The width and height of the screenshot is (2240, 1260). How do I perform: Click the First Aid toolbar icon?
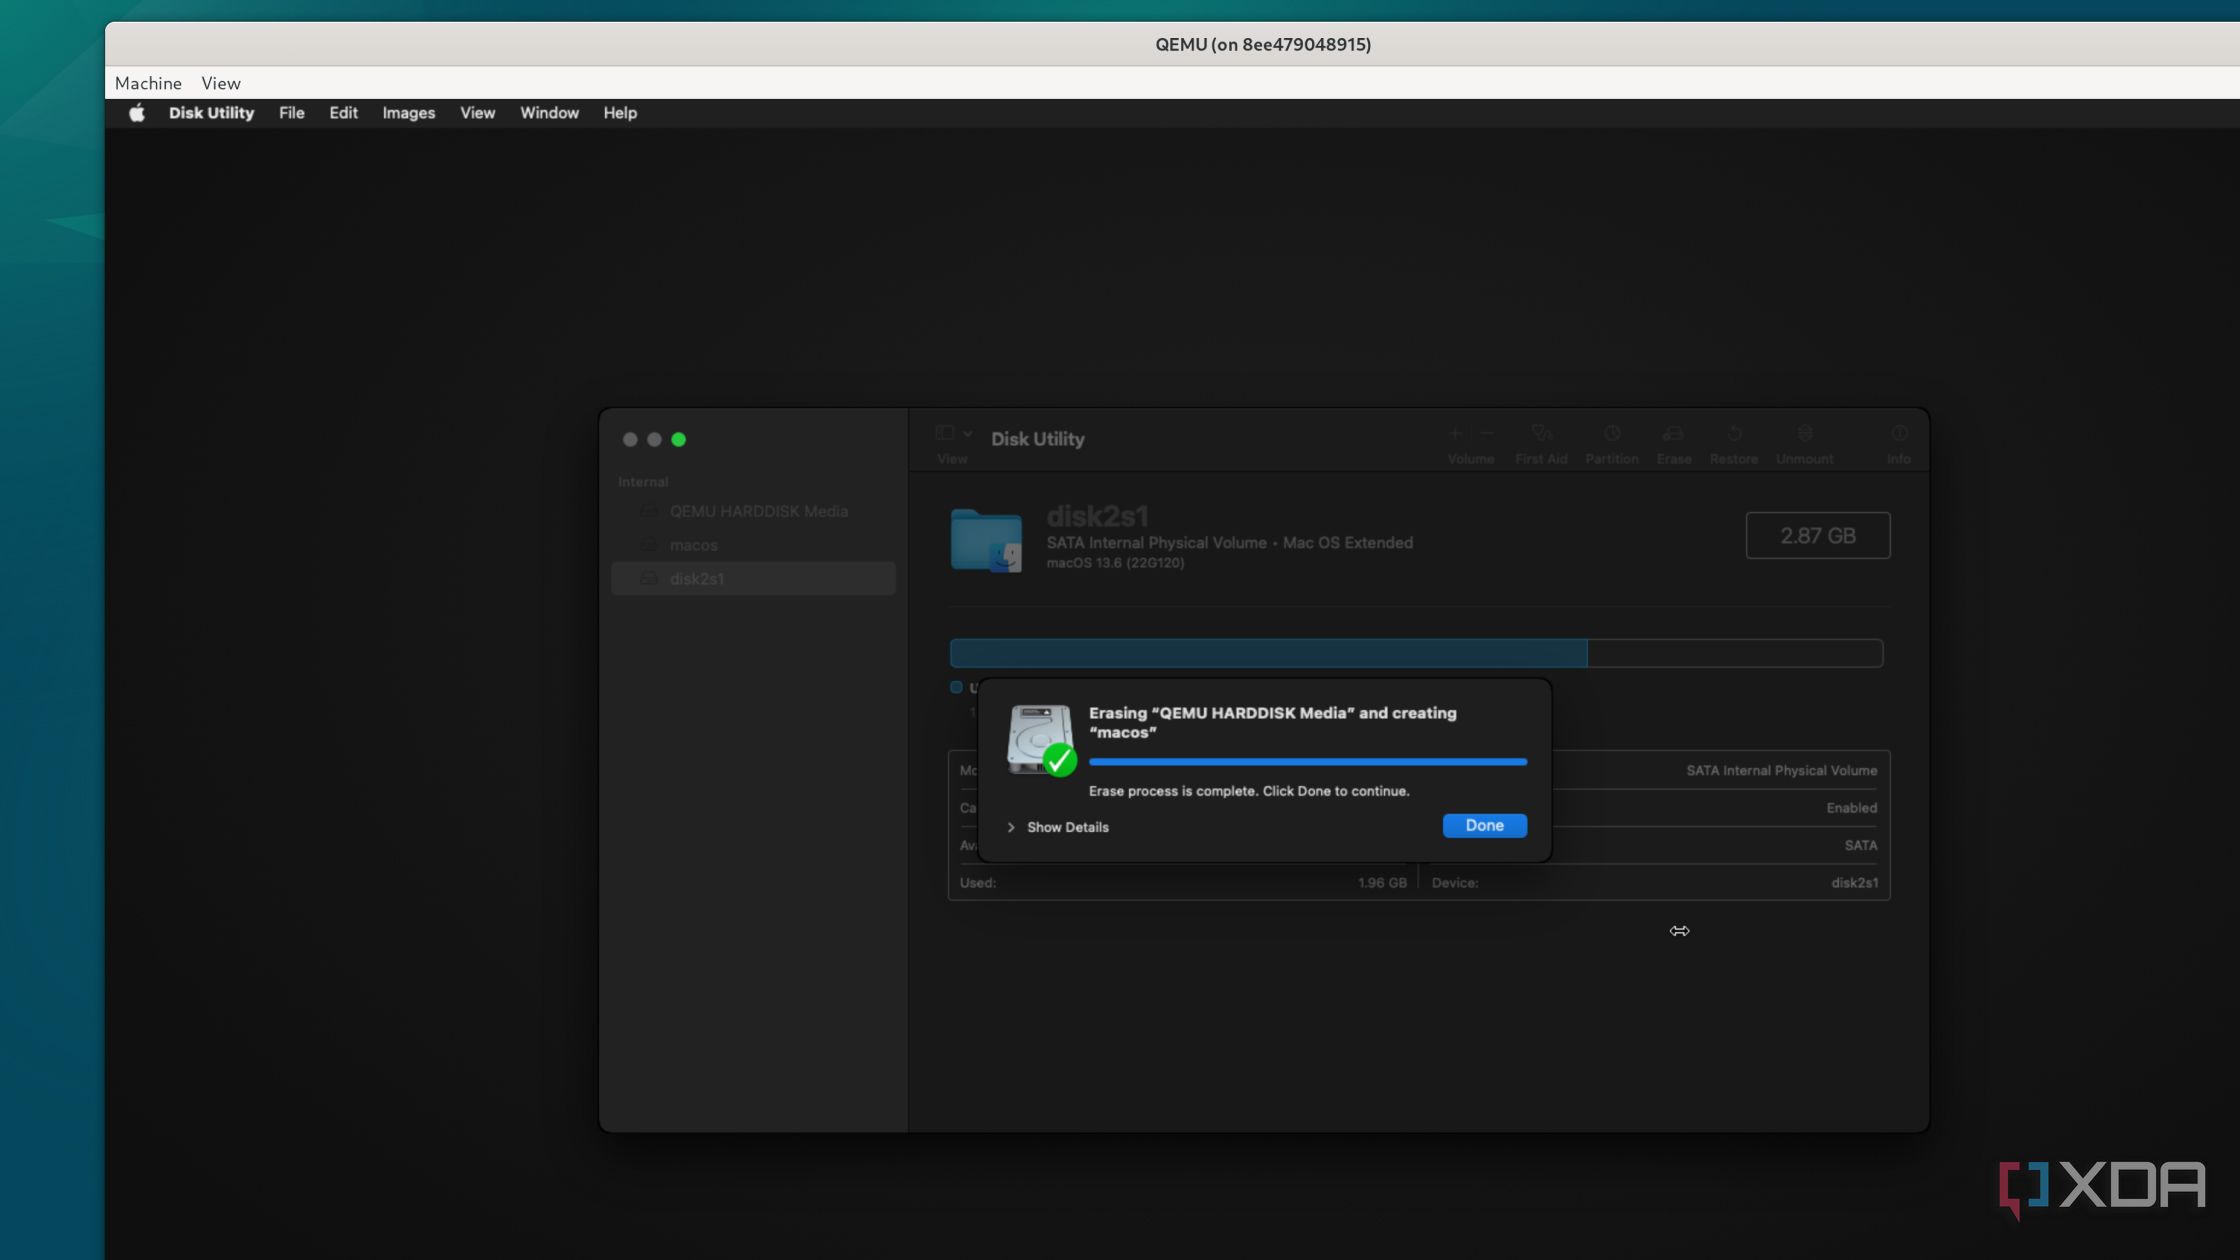[x=1541, y=434]
